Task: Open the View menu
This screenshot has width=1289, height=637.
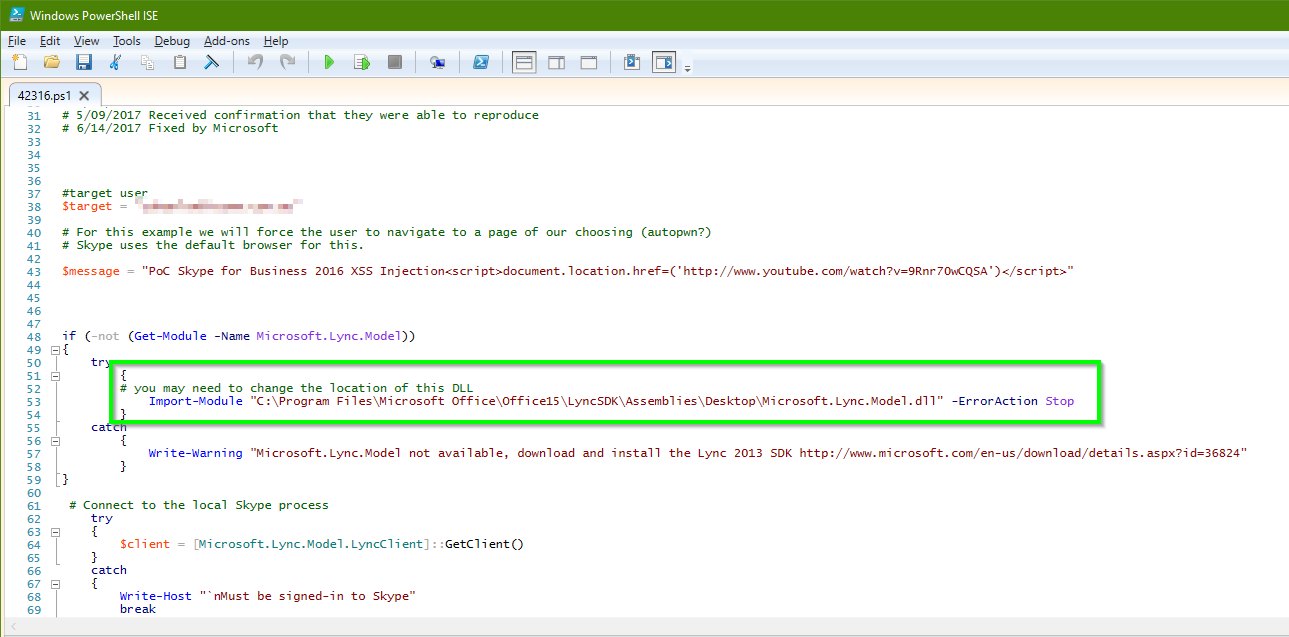Action: coord(87,41)
